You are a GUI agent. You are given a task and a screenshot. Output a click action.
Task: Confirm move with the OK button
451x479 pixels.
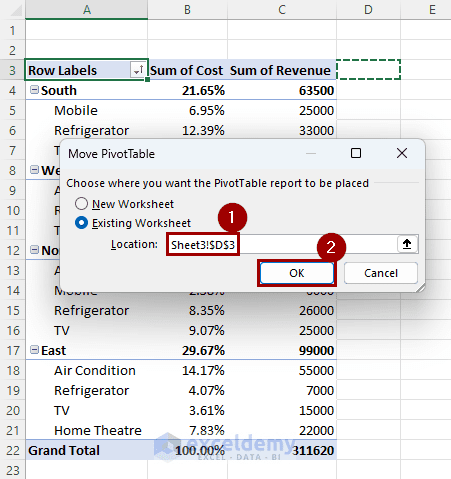tap(297, 273)
